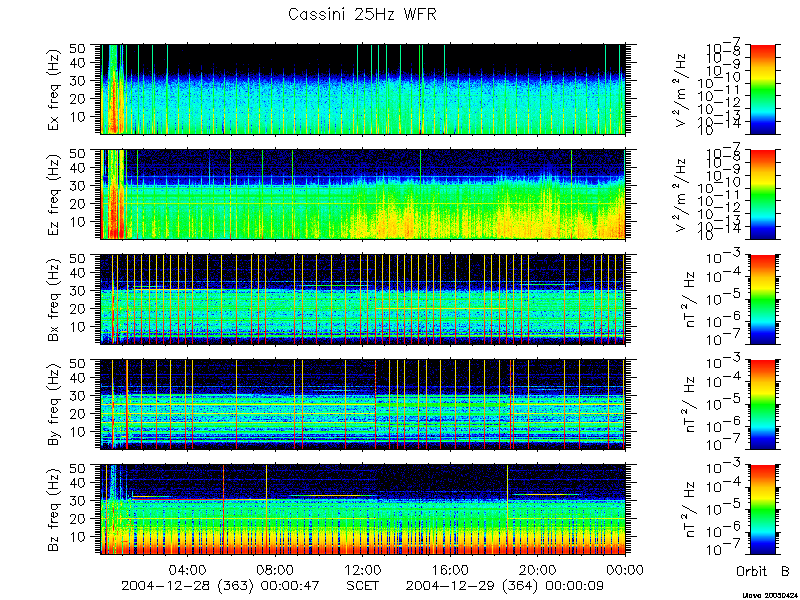This screenshot has height=600, width=800.
Task: Click the 16:00 time axis label
Action: pyautogui.click(x=451, y=570)
